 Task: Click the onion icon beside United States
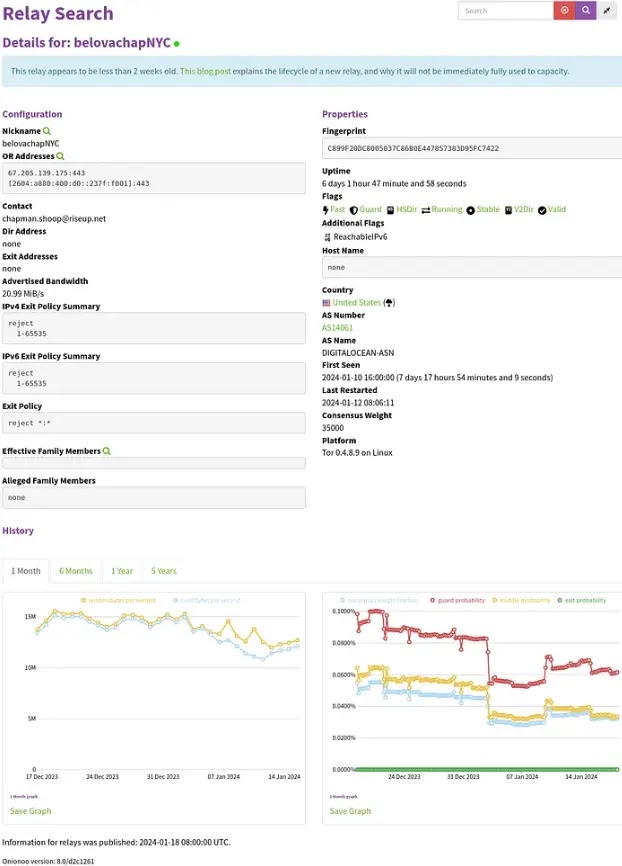click(389, 303)
